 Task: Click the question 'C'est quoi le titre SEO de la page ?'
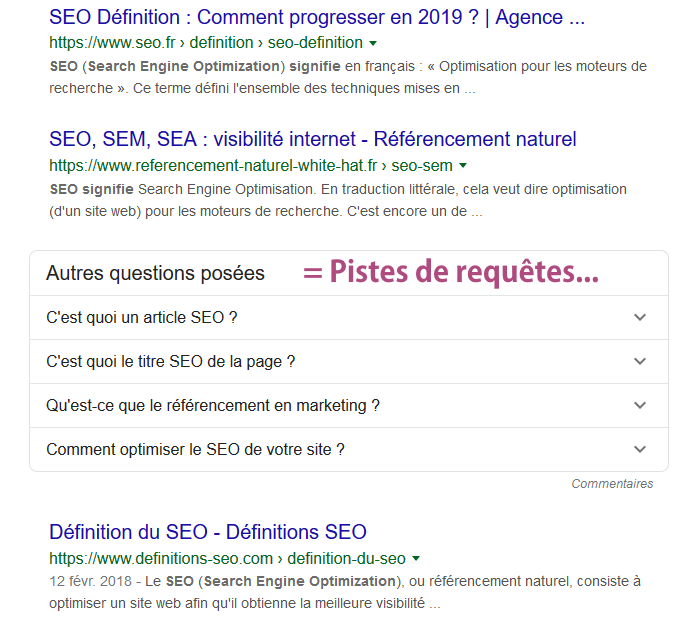click(171, 362)
